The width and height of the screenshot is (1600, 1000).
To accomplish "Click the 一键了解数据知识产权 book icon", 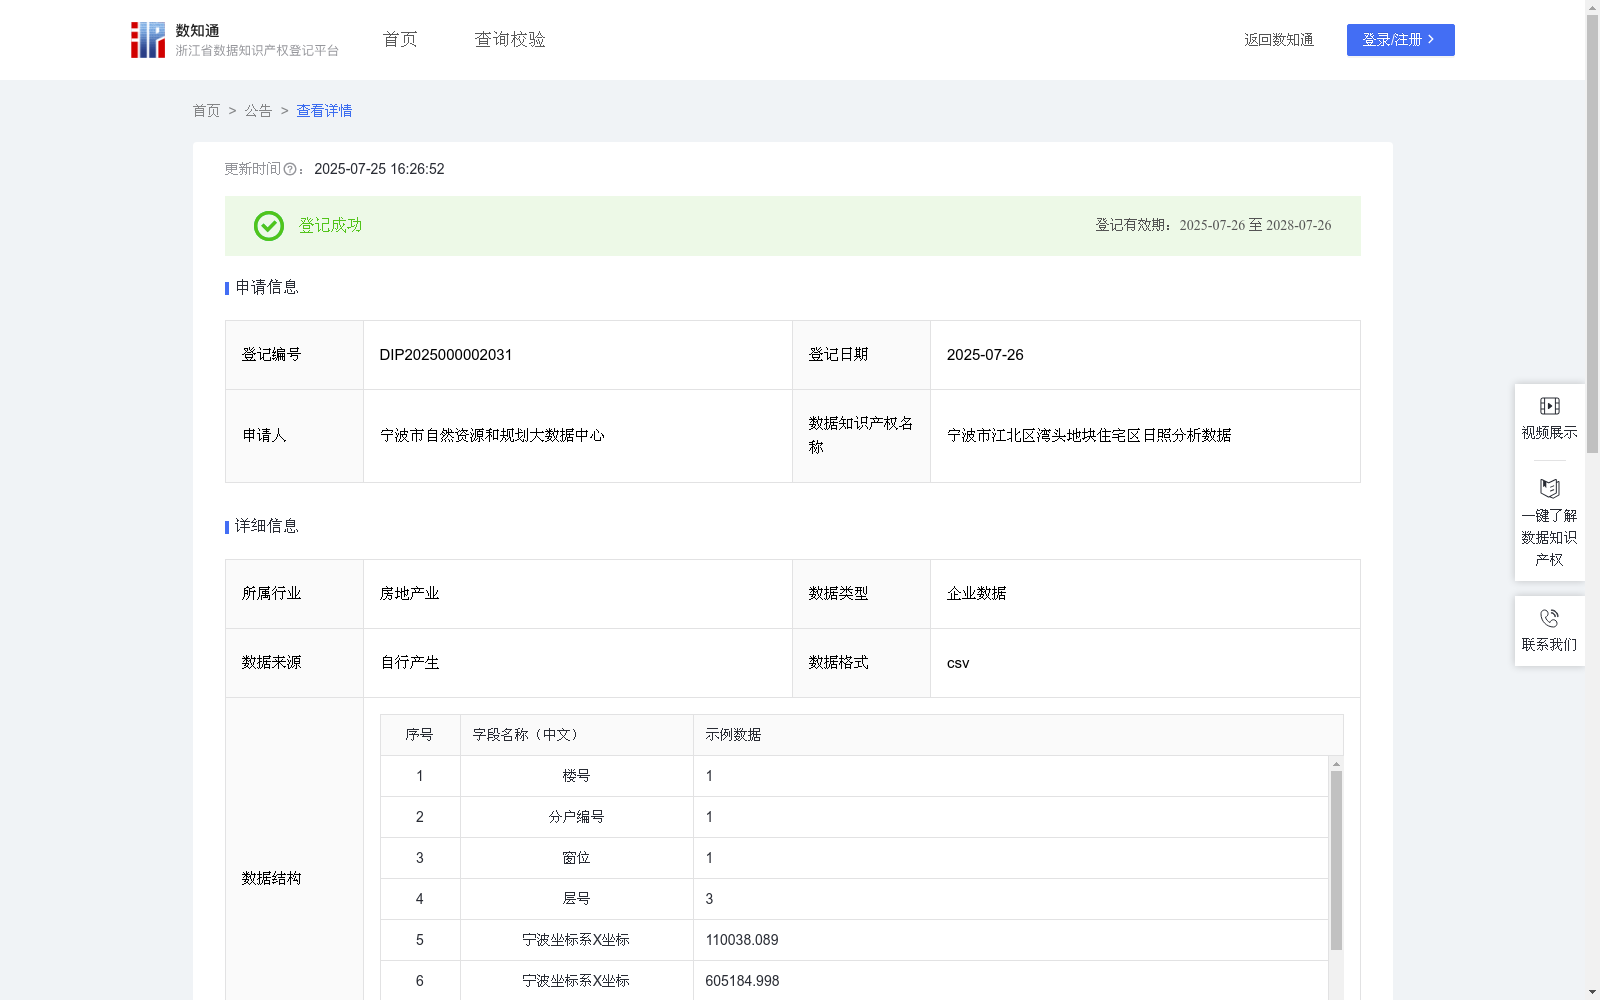I will [x=1549, y=489].
